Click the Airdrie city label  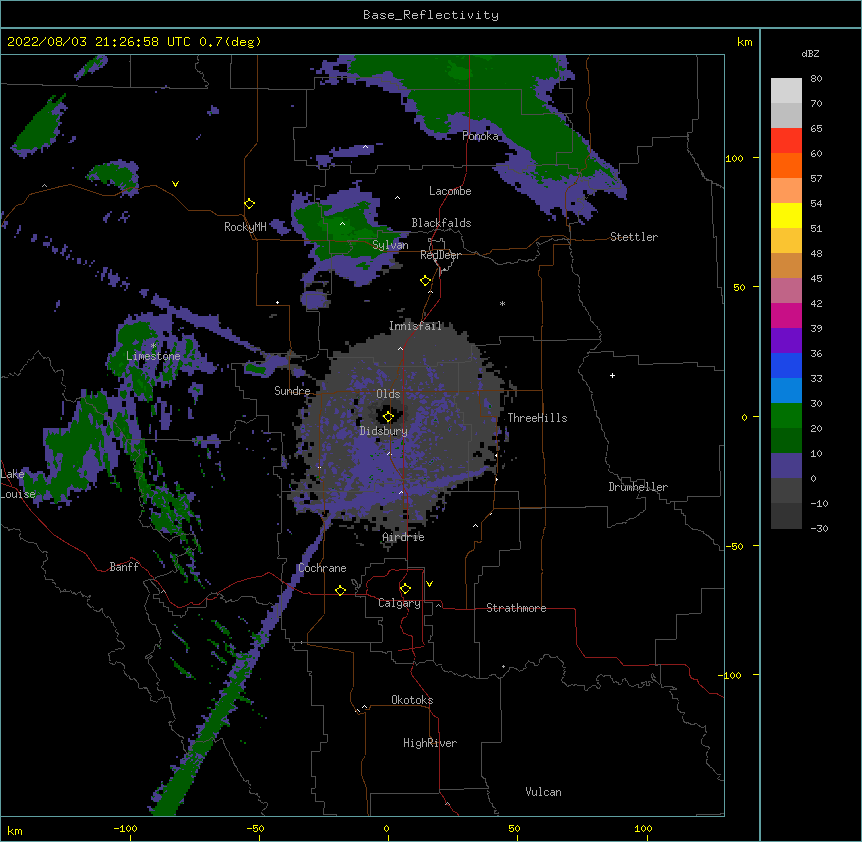[x=404, y=537]
